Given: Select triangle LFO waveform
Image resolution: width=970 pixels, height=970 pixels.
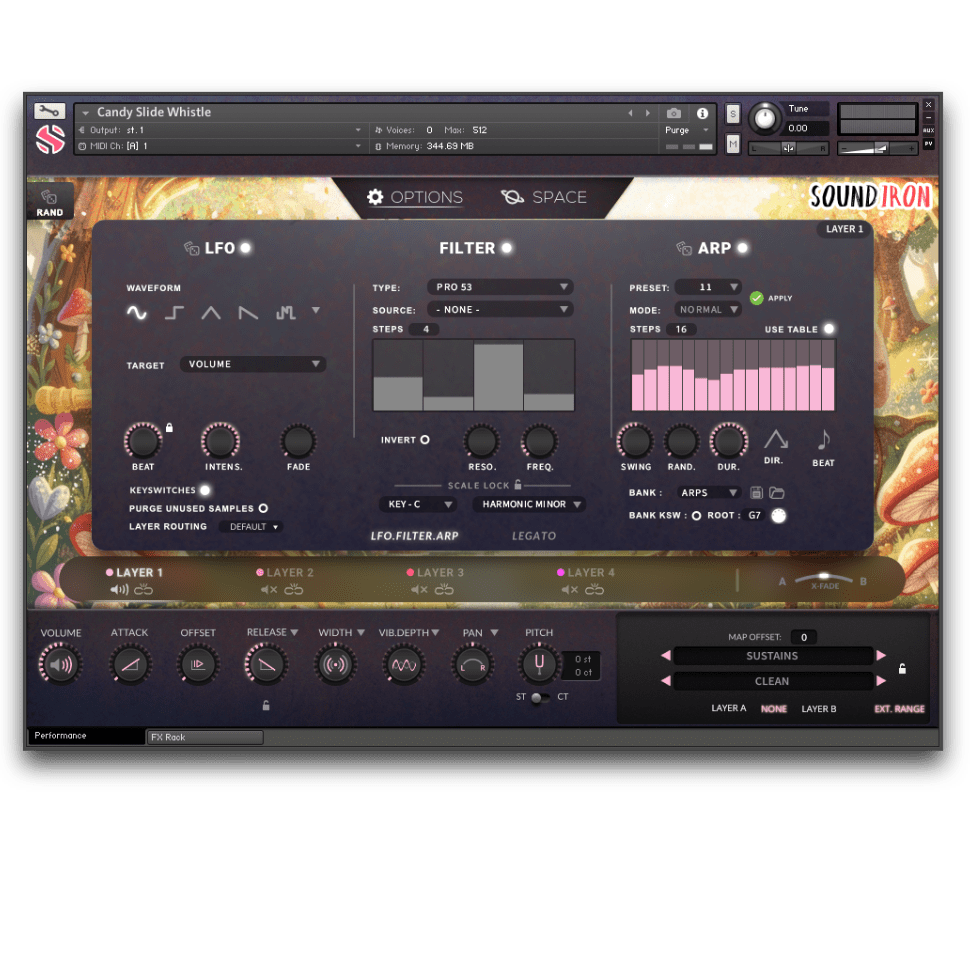Looking at the screenshot, I should point(211,313).
